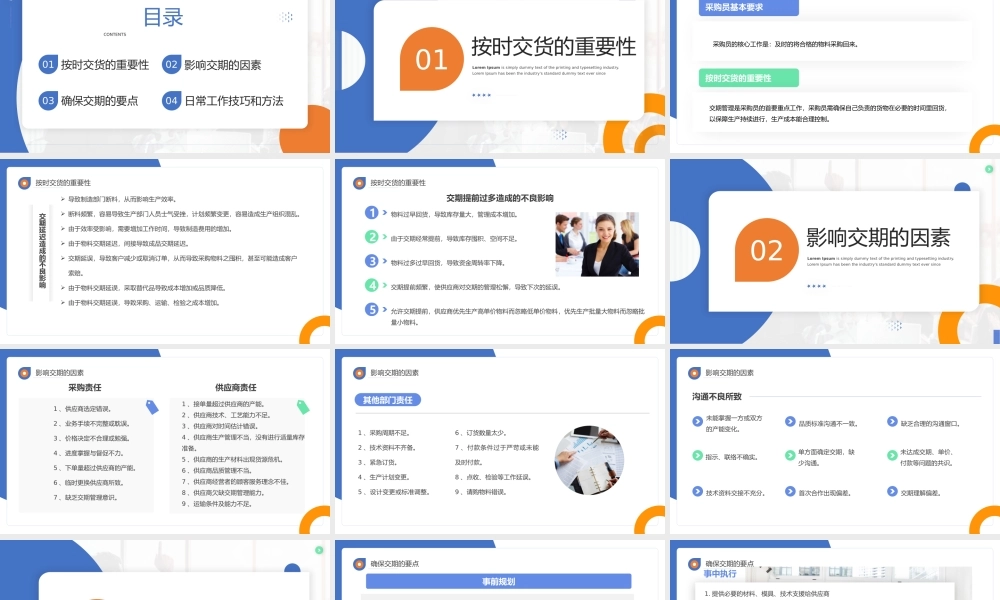Click the 其他部门责任 pill label
Image resolution: width=1000 pixels, height=600 pixels.
[x=388, y=400]
